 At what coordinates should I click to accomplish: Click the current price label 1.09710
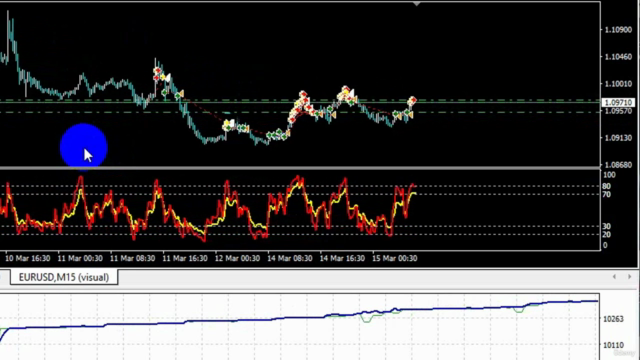tap(618, 102)
